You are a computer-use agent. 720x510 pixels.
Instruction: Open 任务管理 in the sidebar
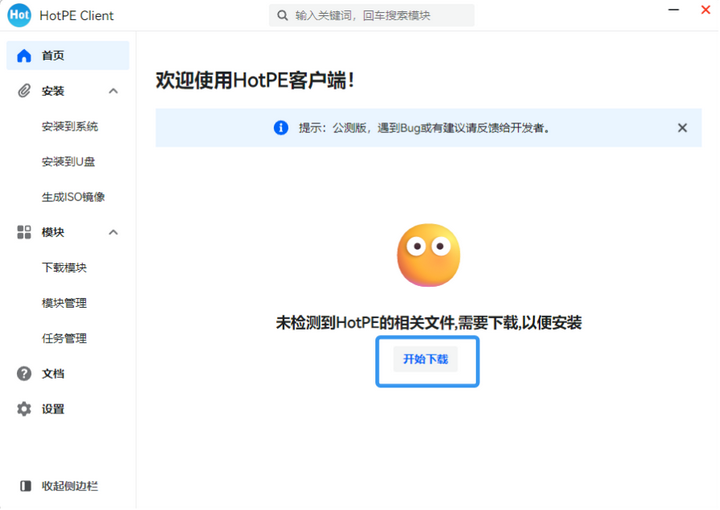click(64, 338)
